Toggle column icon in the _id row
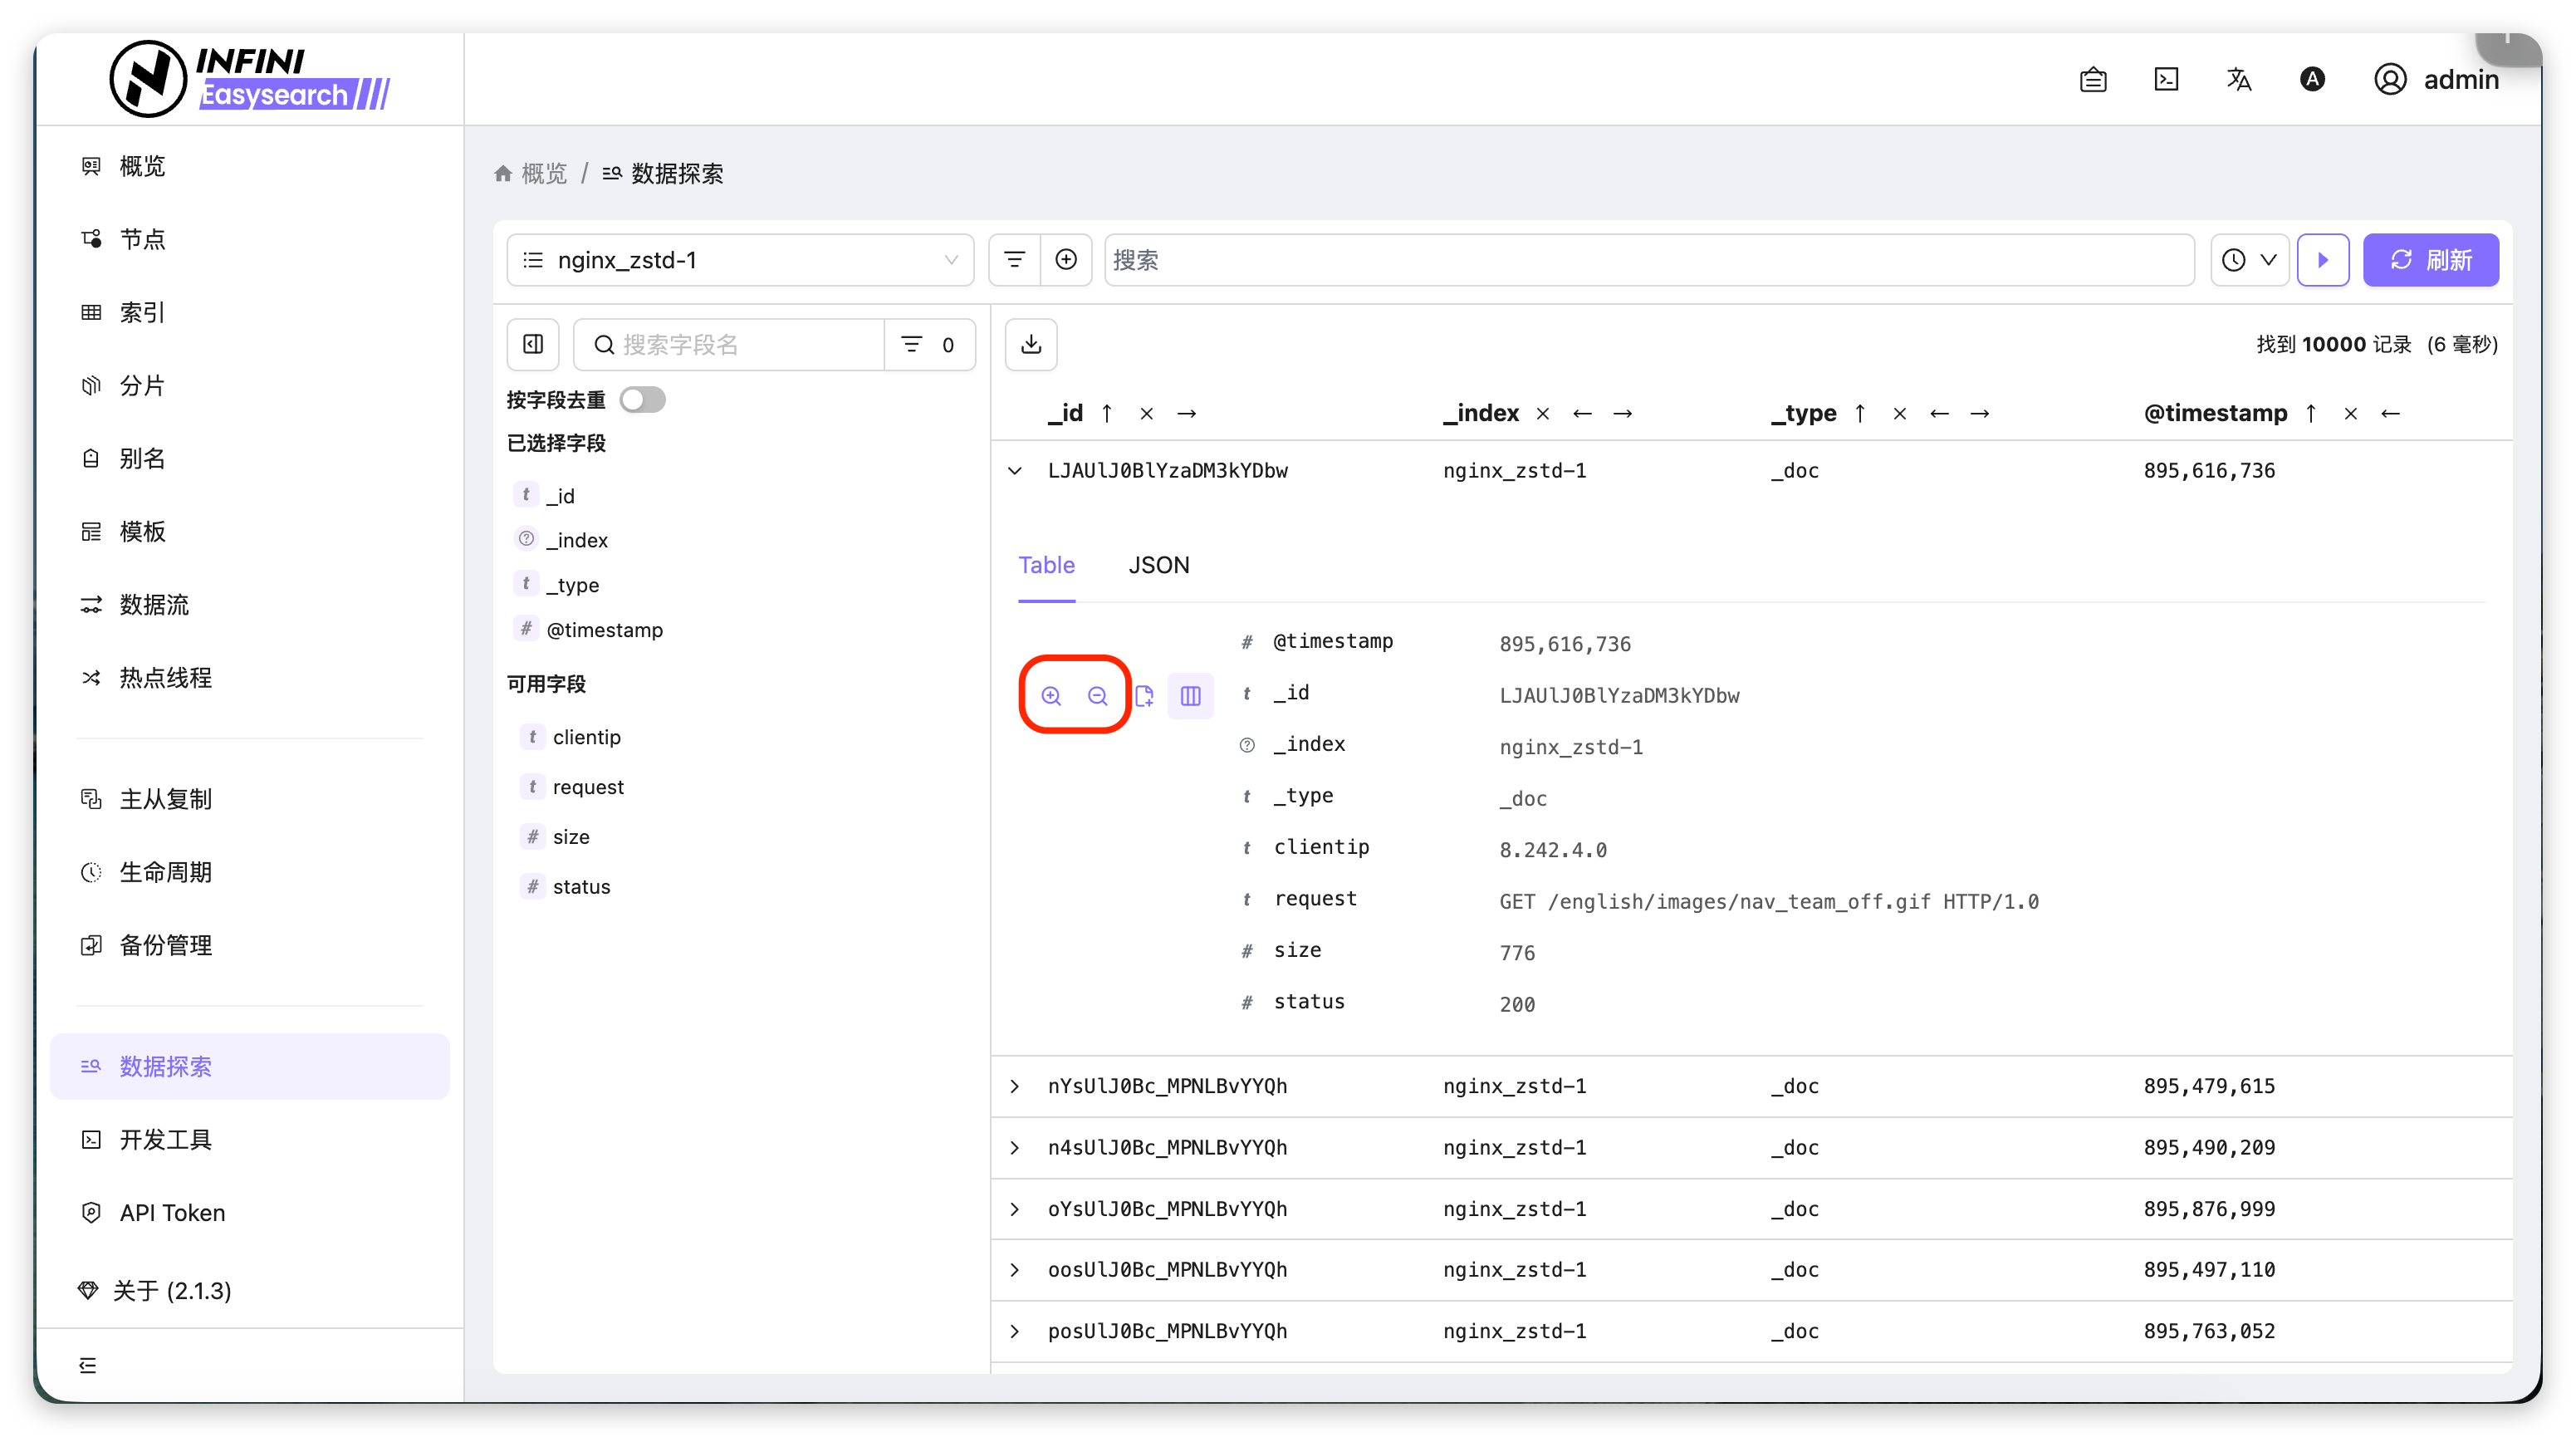The width and height of the screenshot is (2576, 1437). pos(1190,696)
